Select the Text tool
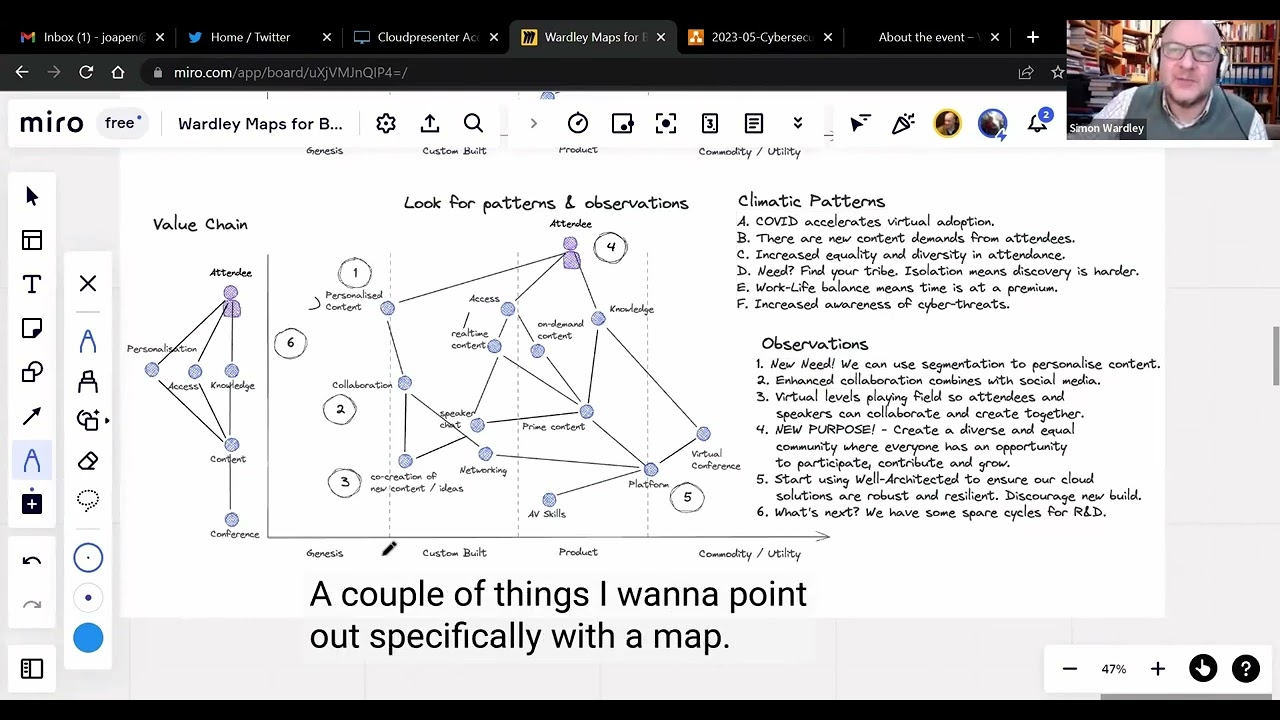The width and height of the screenshot is (1280, 720). tap(32, 284)
